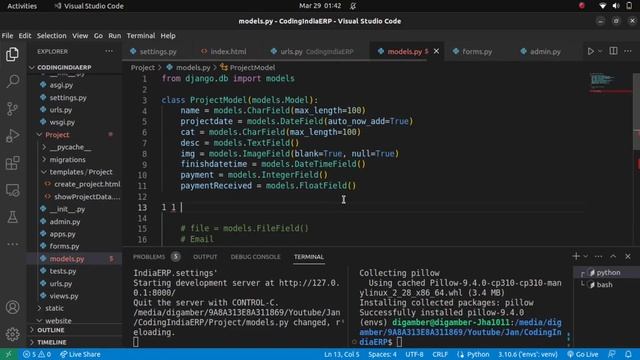The image size is (640, 360).
Task: Open the Terminal menu
Action: 140,36
